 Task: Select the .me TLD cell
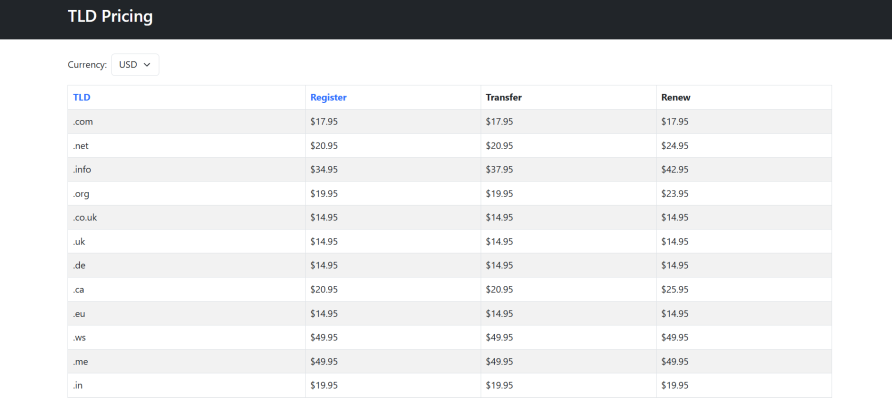coord(187,362)
